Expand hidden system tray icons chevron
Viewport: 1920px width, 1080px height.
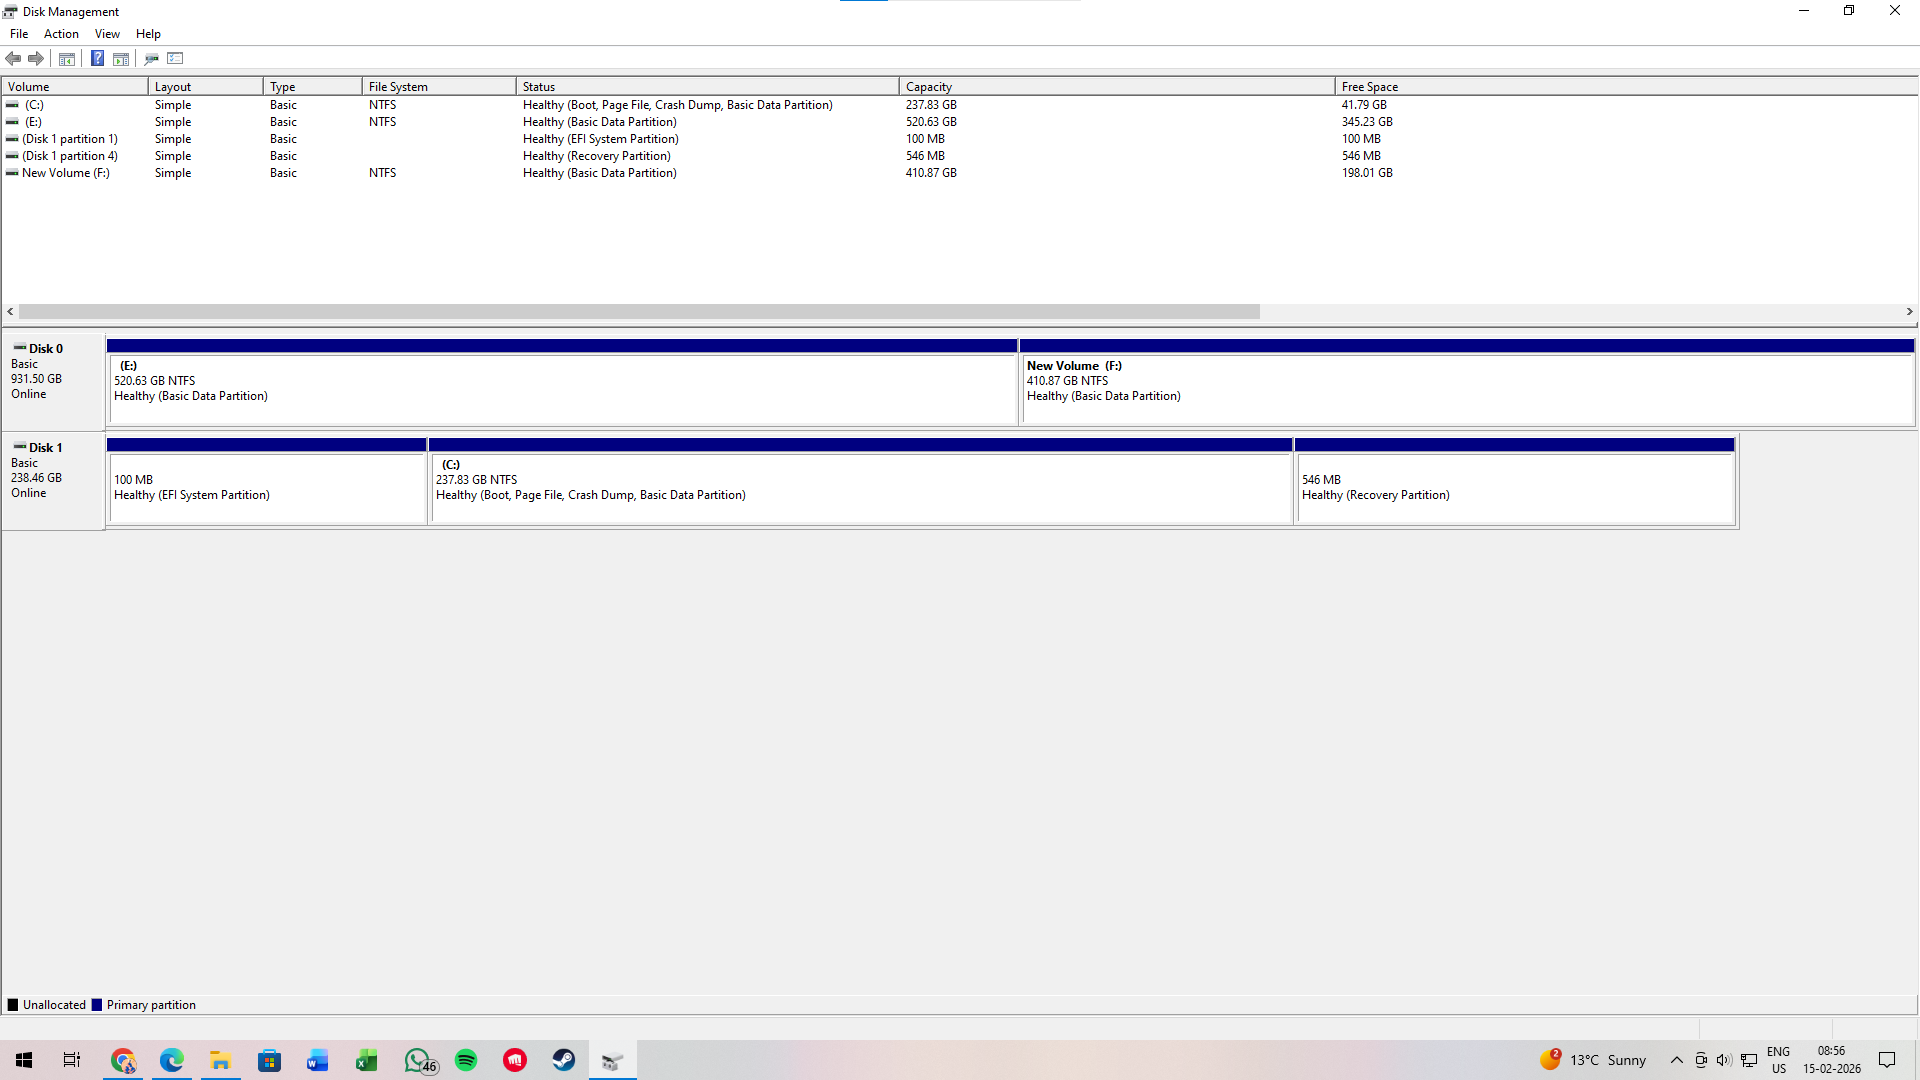(1676, 1060)
